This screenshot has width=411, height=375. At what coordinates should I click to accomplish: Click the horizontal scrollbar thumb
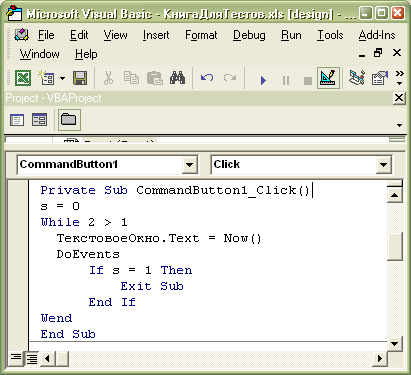[62, 359]
